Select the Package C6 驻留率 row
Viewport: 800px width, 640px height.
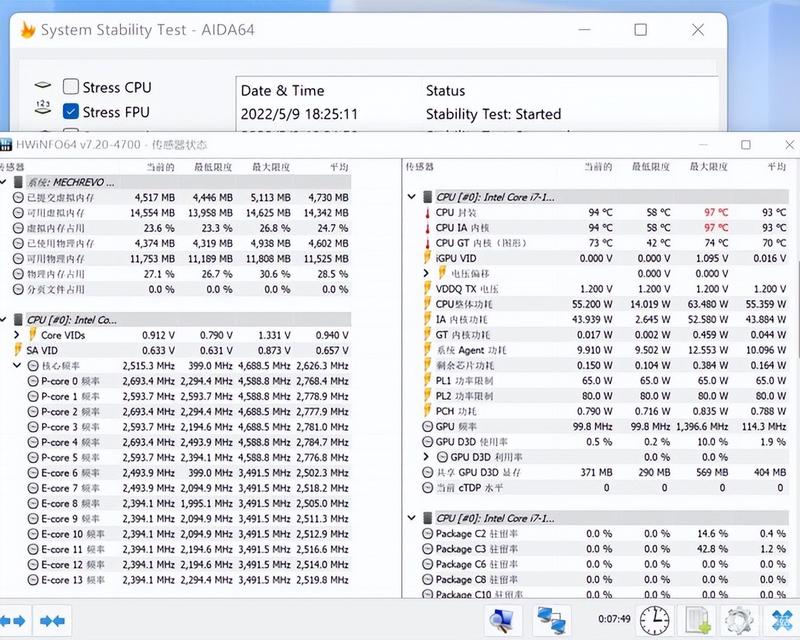coord(605,564)
